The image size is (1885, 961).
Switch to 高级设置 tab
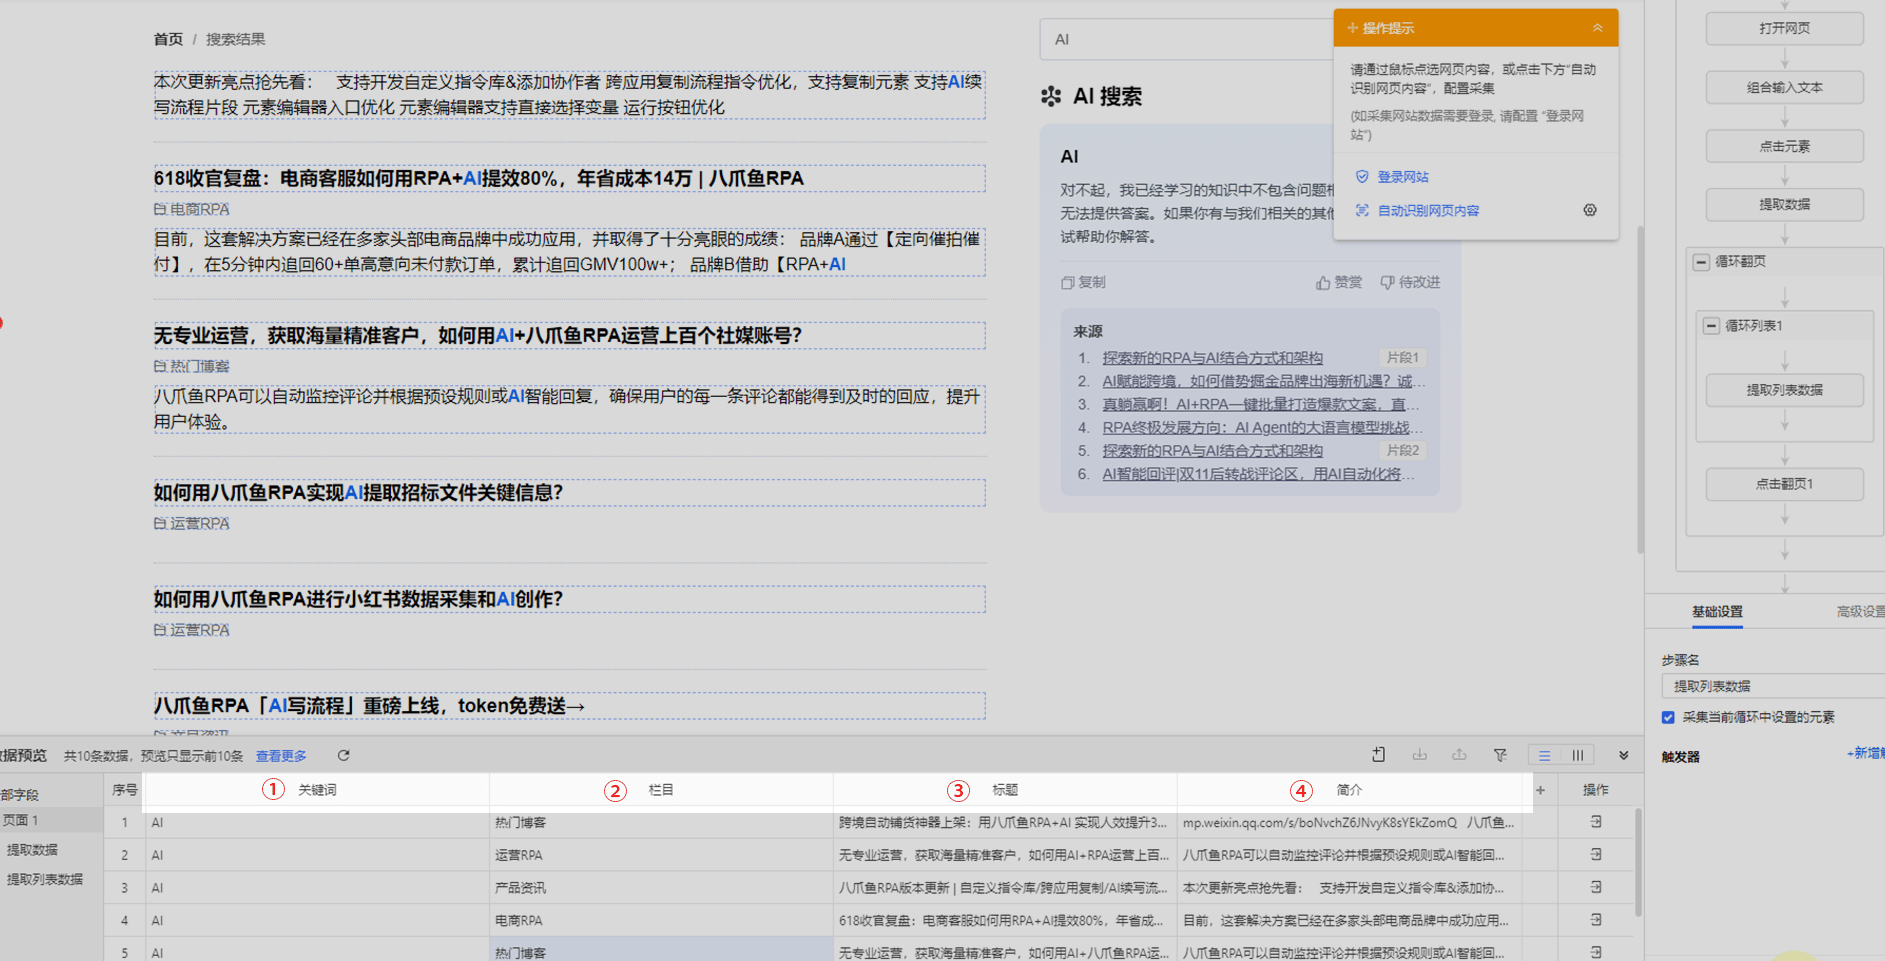(x=1860, y=612)
